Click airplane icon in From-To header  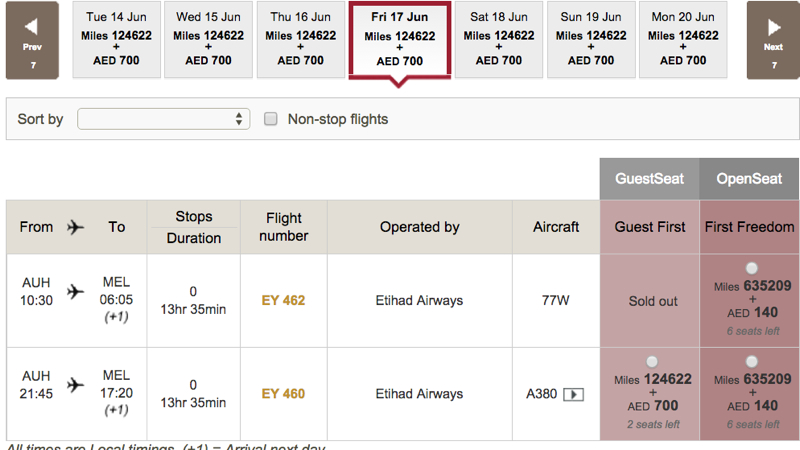coord(76,227)
